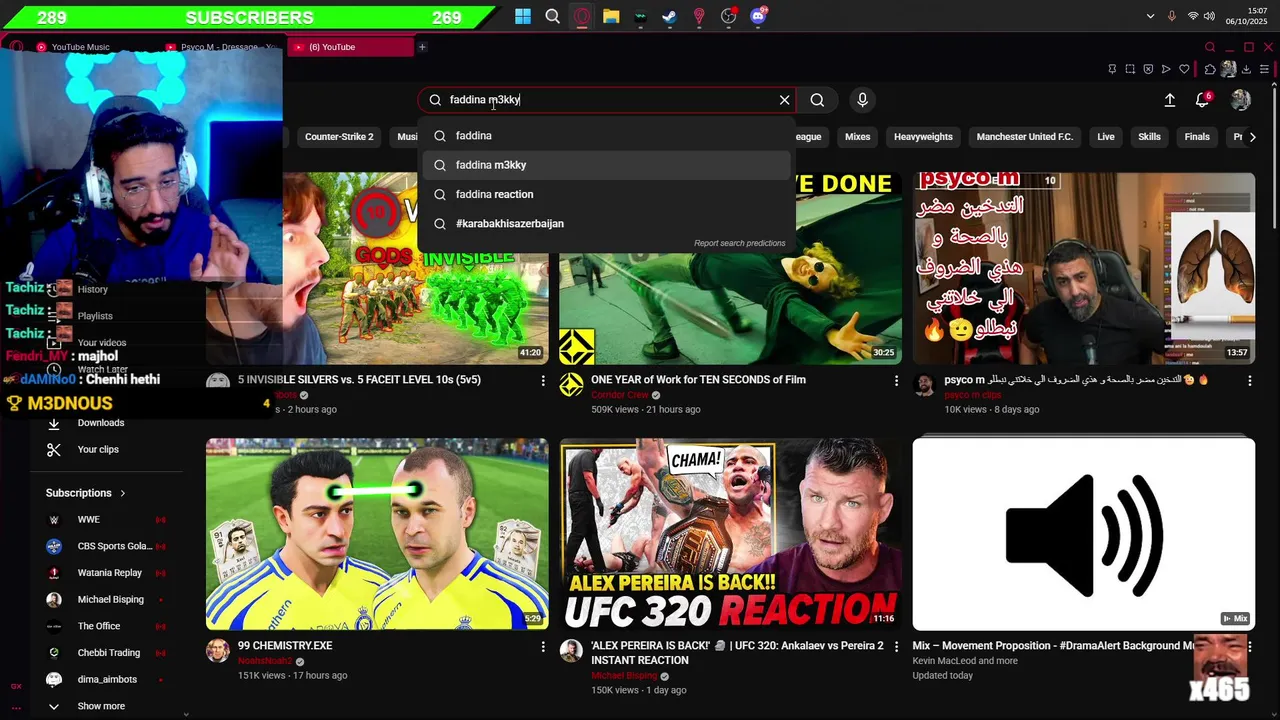Filter by Manchester United F.C. chip

click(1024, 137)
